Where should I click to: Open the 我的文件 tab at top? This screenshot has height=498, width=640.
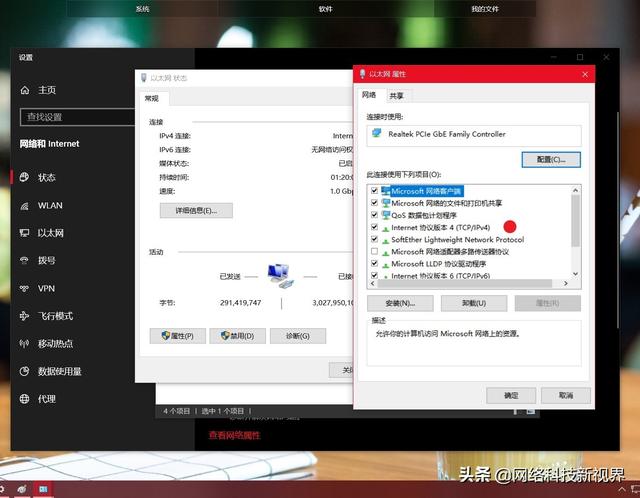(485, 9)
